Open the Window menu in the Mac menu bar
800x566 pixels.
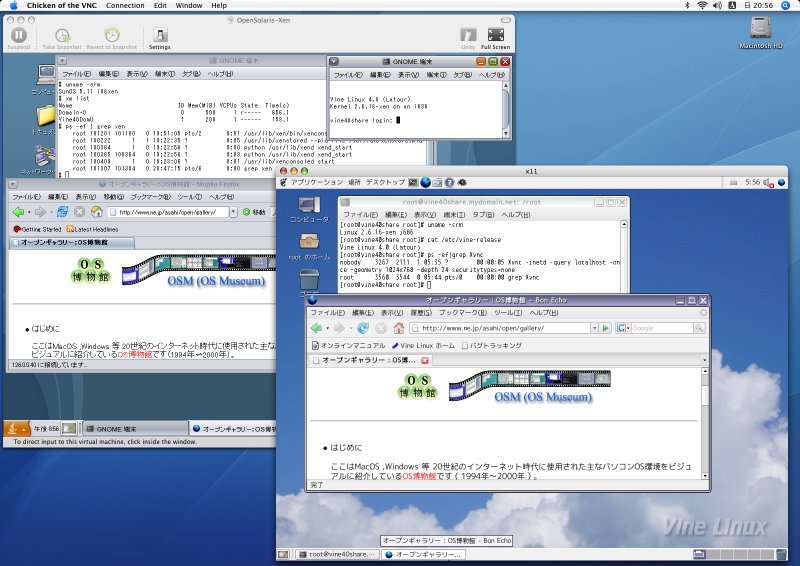point(189,6)
